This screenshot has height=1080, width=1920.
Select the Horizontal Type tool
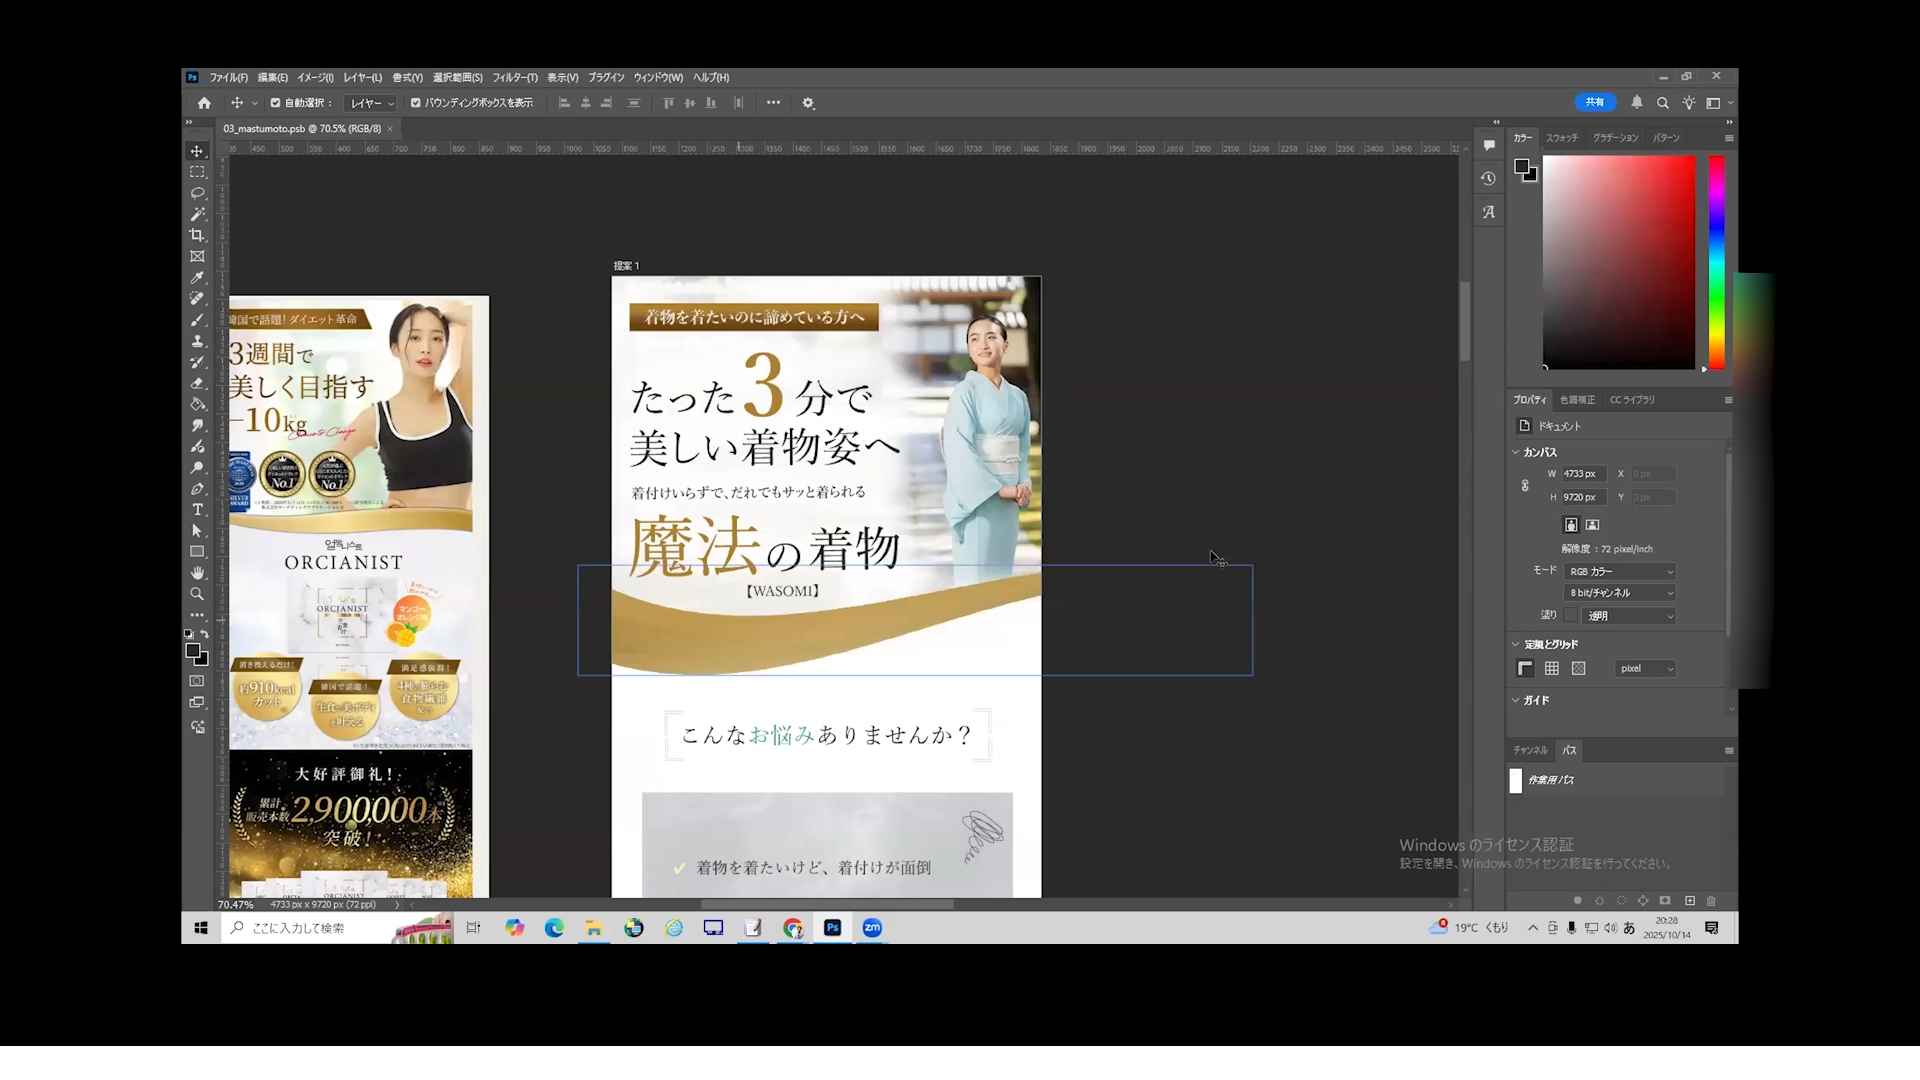tap(197, 510)
